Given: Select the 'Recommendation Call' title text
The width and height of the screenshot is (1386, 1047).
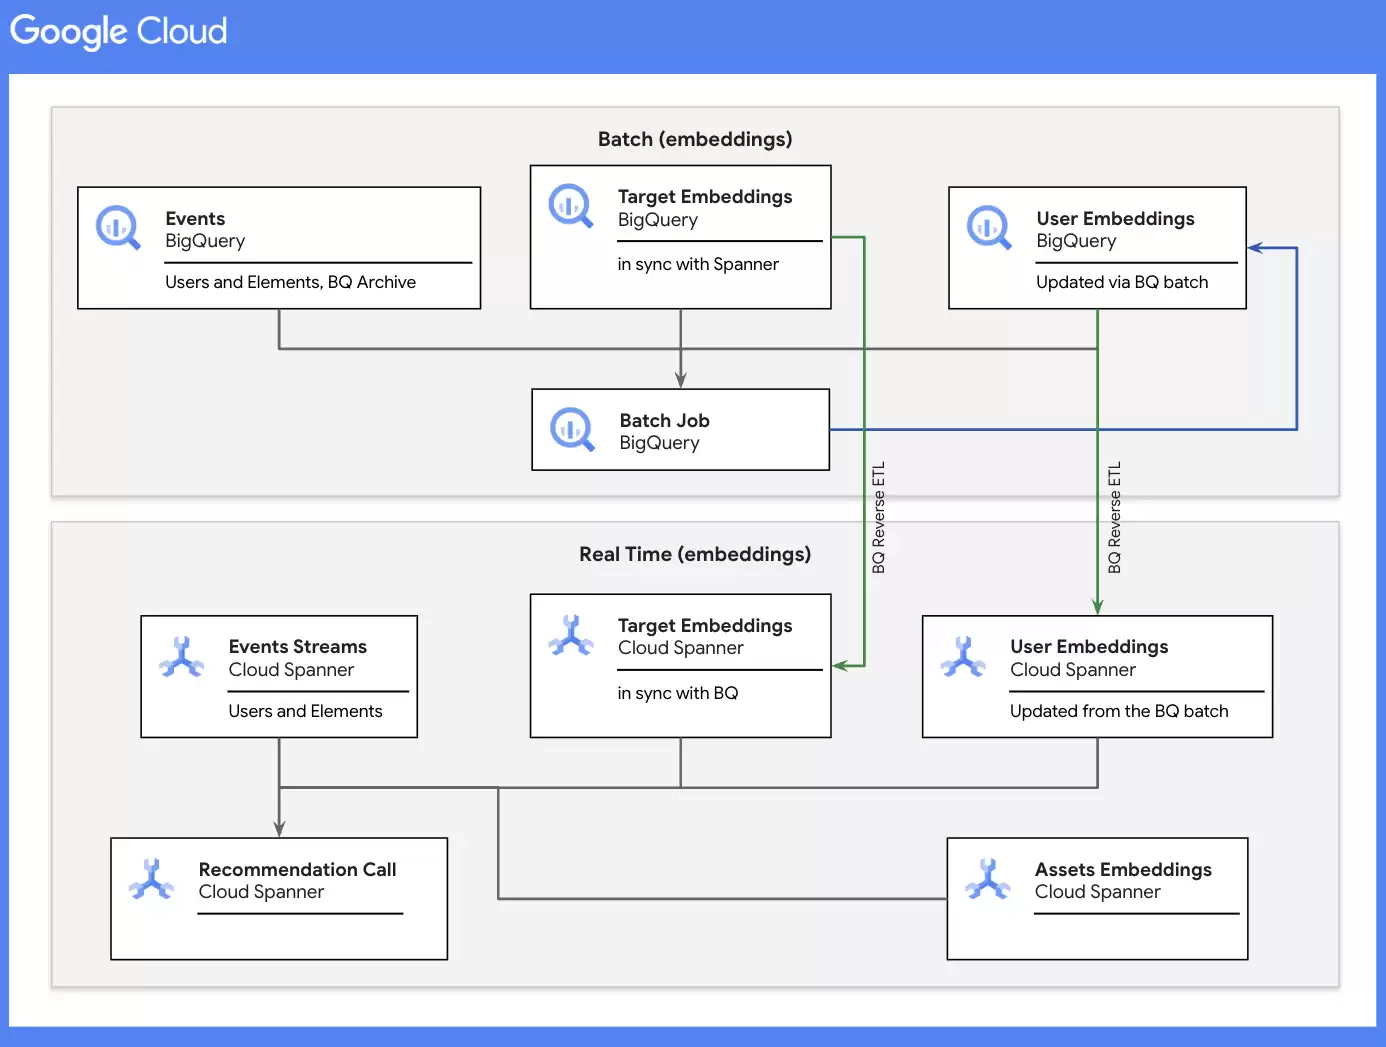Looking at the screenshot, I should 297,870.
